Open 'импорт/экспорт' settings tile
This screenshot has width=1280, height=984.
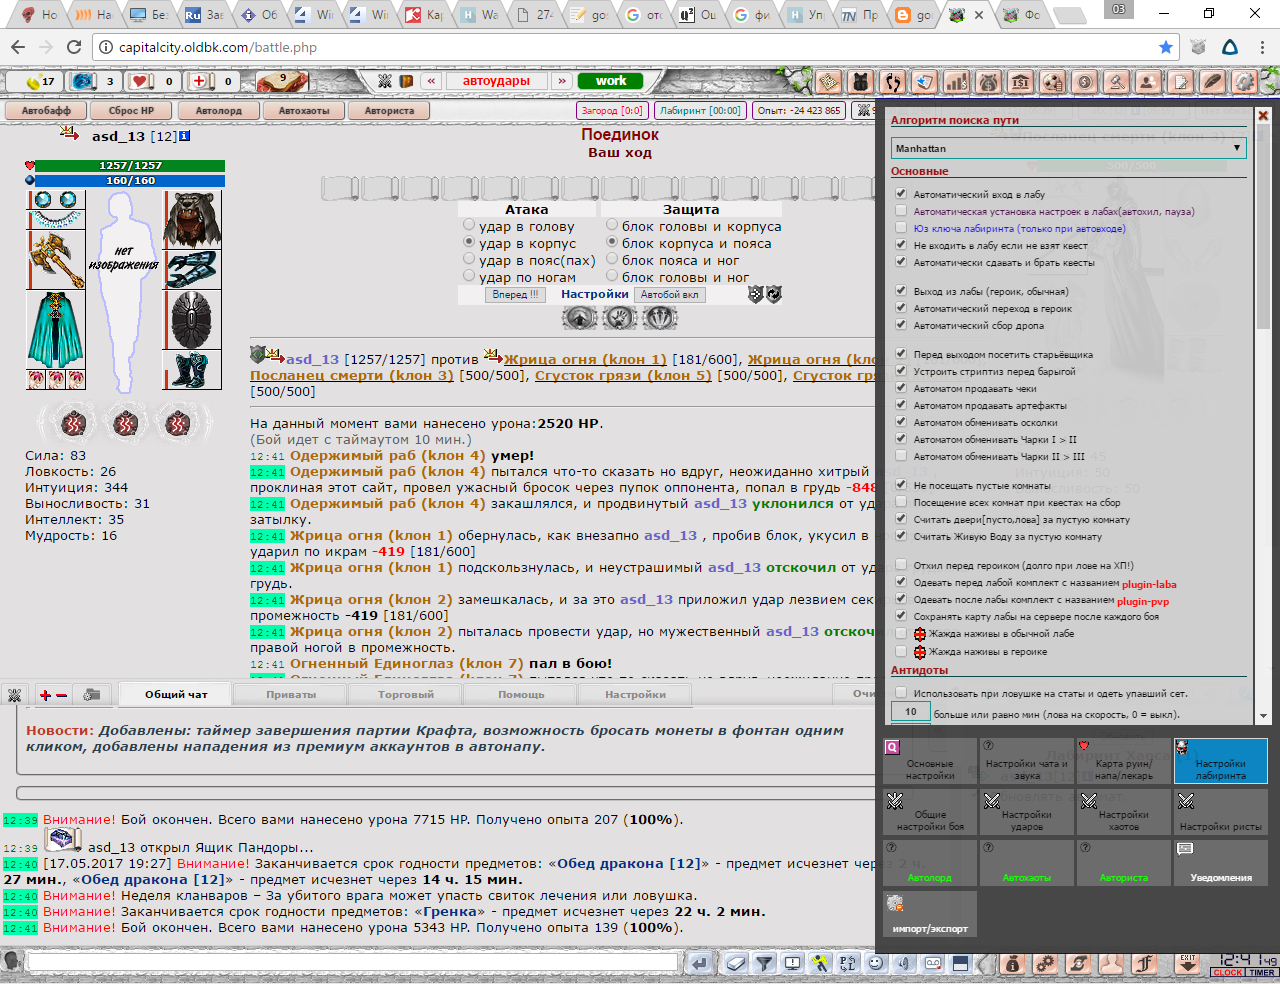click(x=929, y=914)
